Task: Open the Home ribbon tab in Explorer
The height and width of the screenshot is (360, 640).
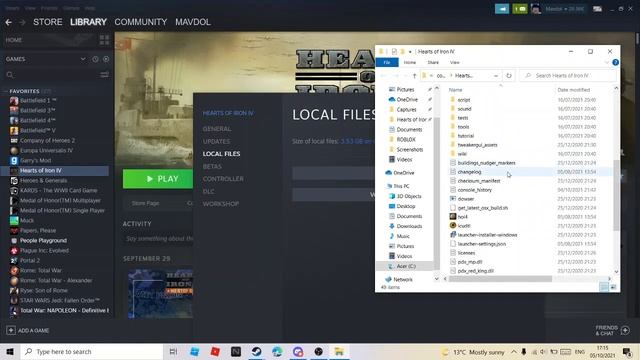Action: 409,62
